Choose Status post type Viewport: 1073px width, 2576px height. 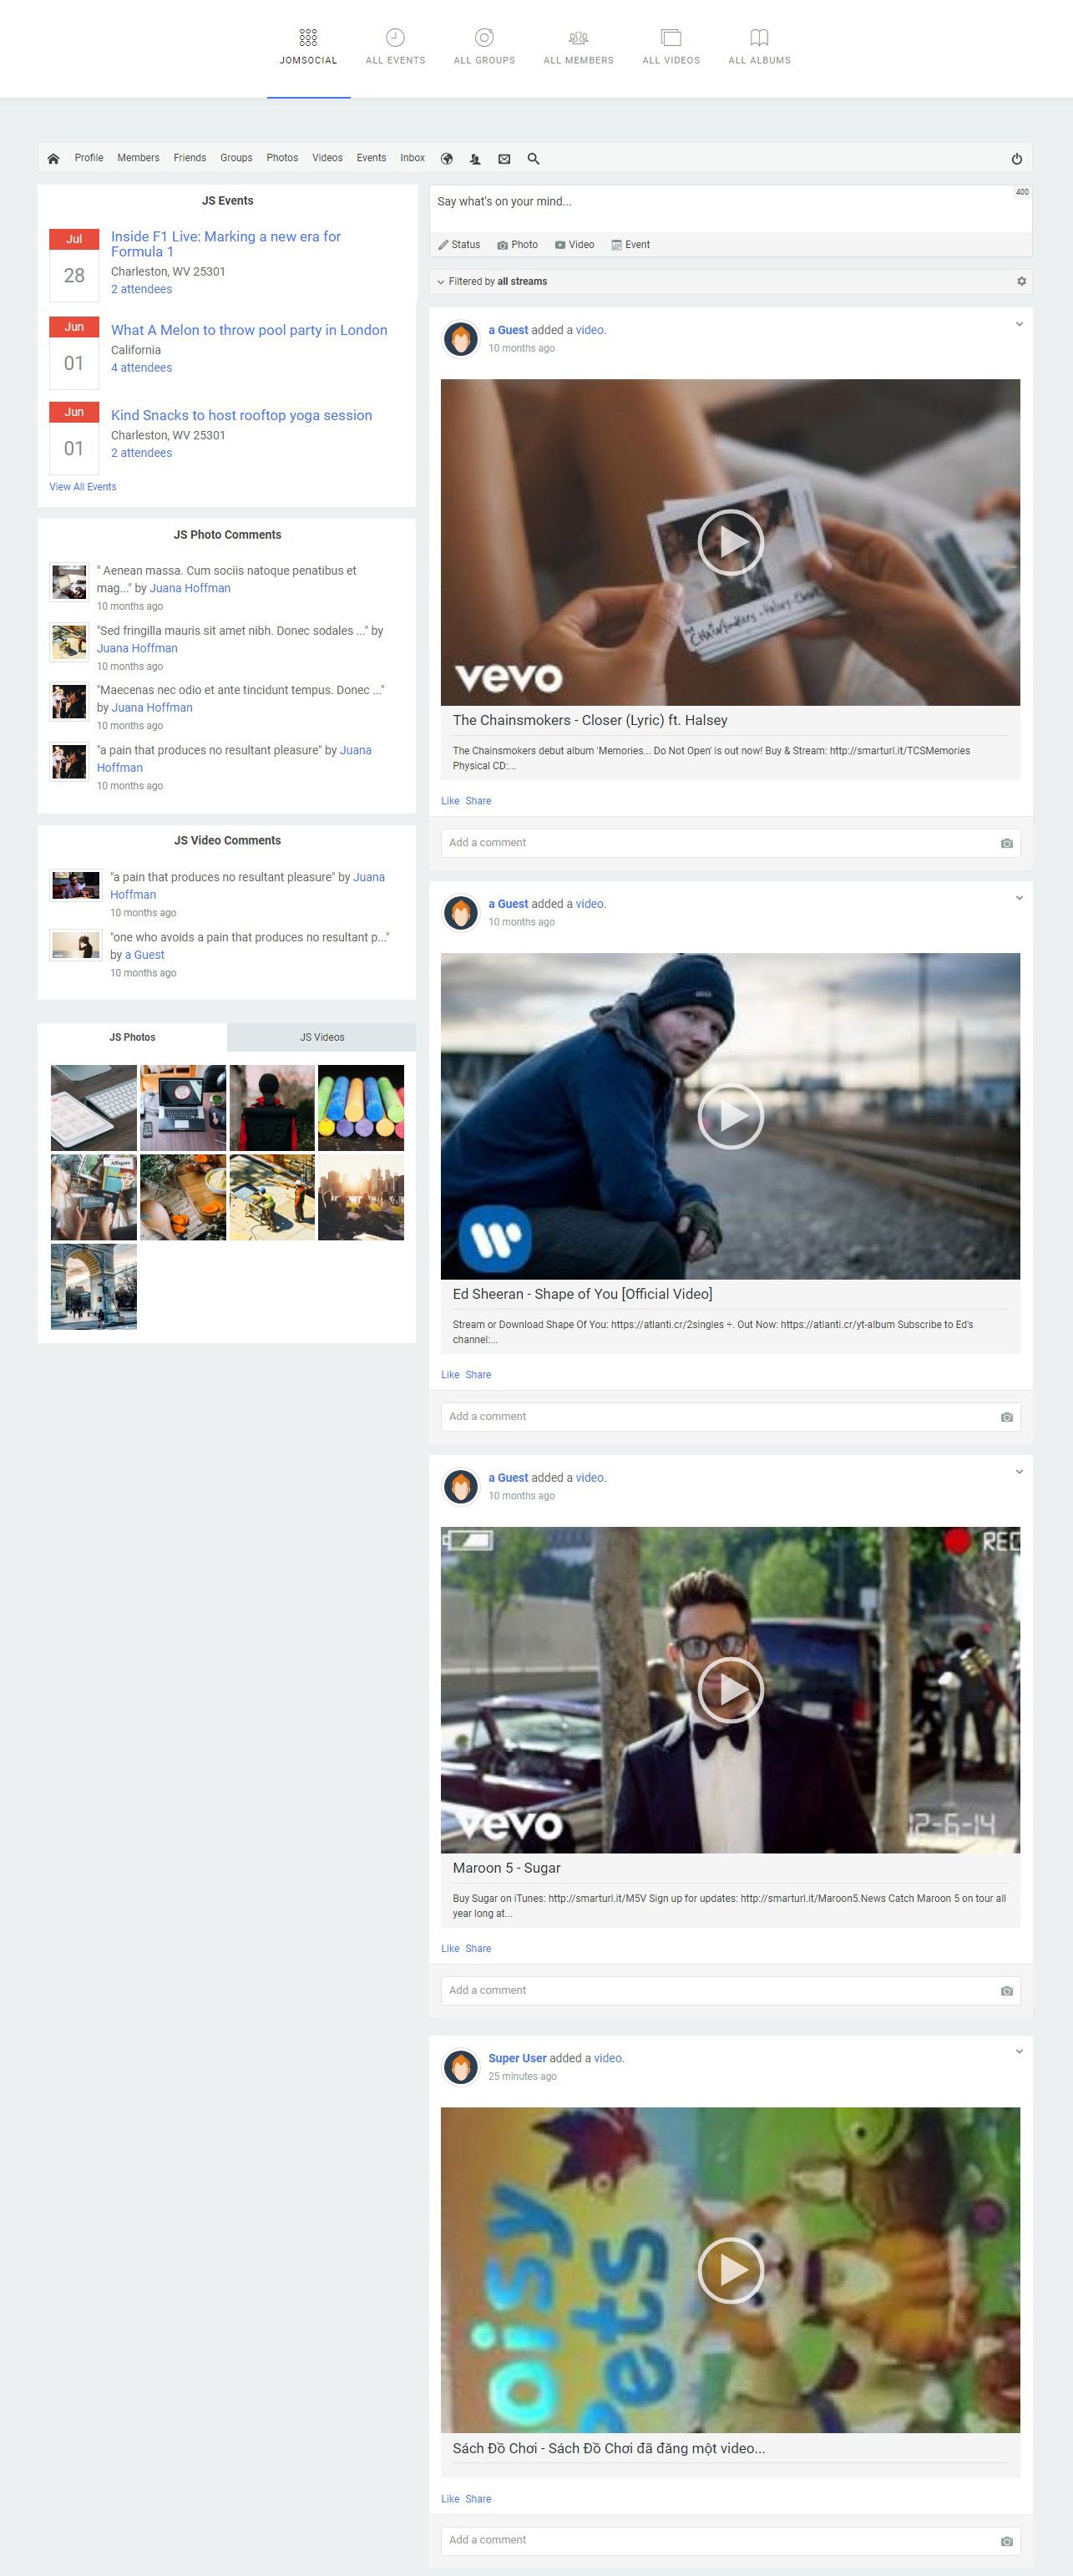459,244
